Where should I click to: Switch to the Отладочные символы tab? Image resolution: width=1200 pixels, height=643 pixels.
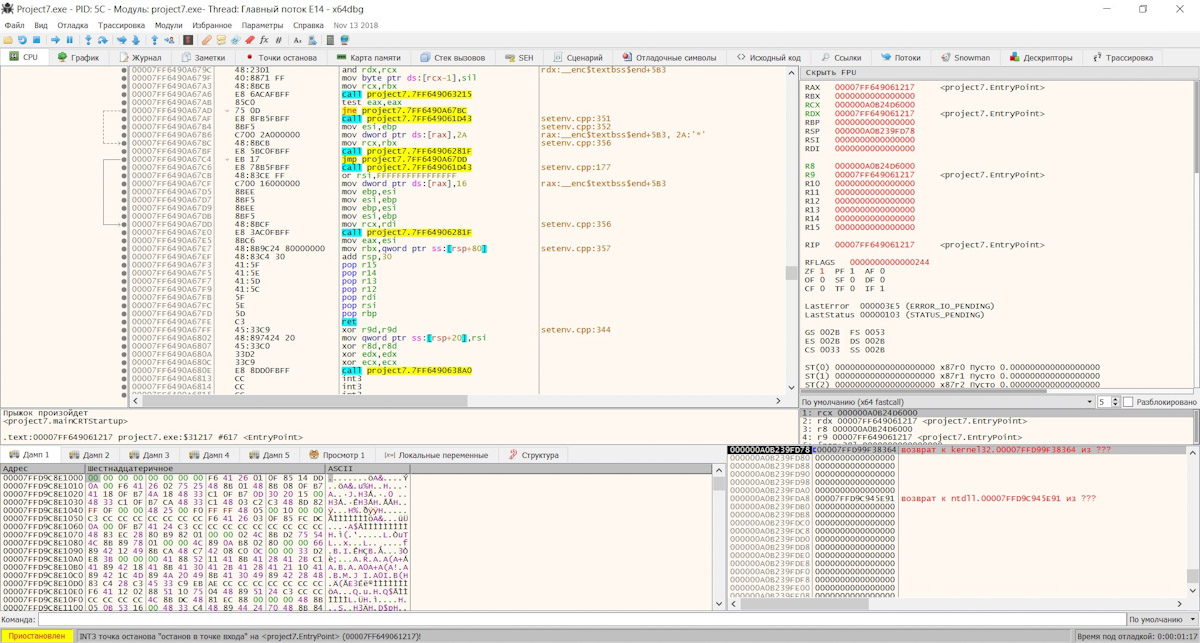[x=668, y=58]
